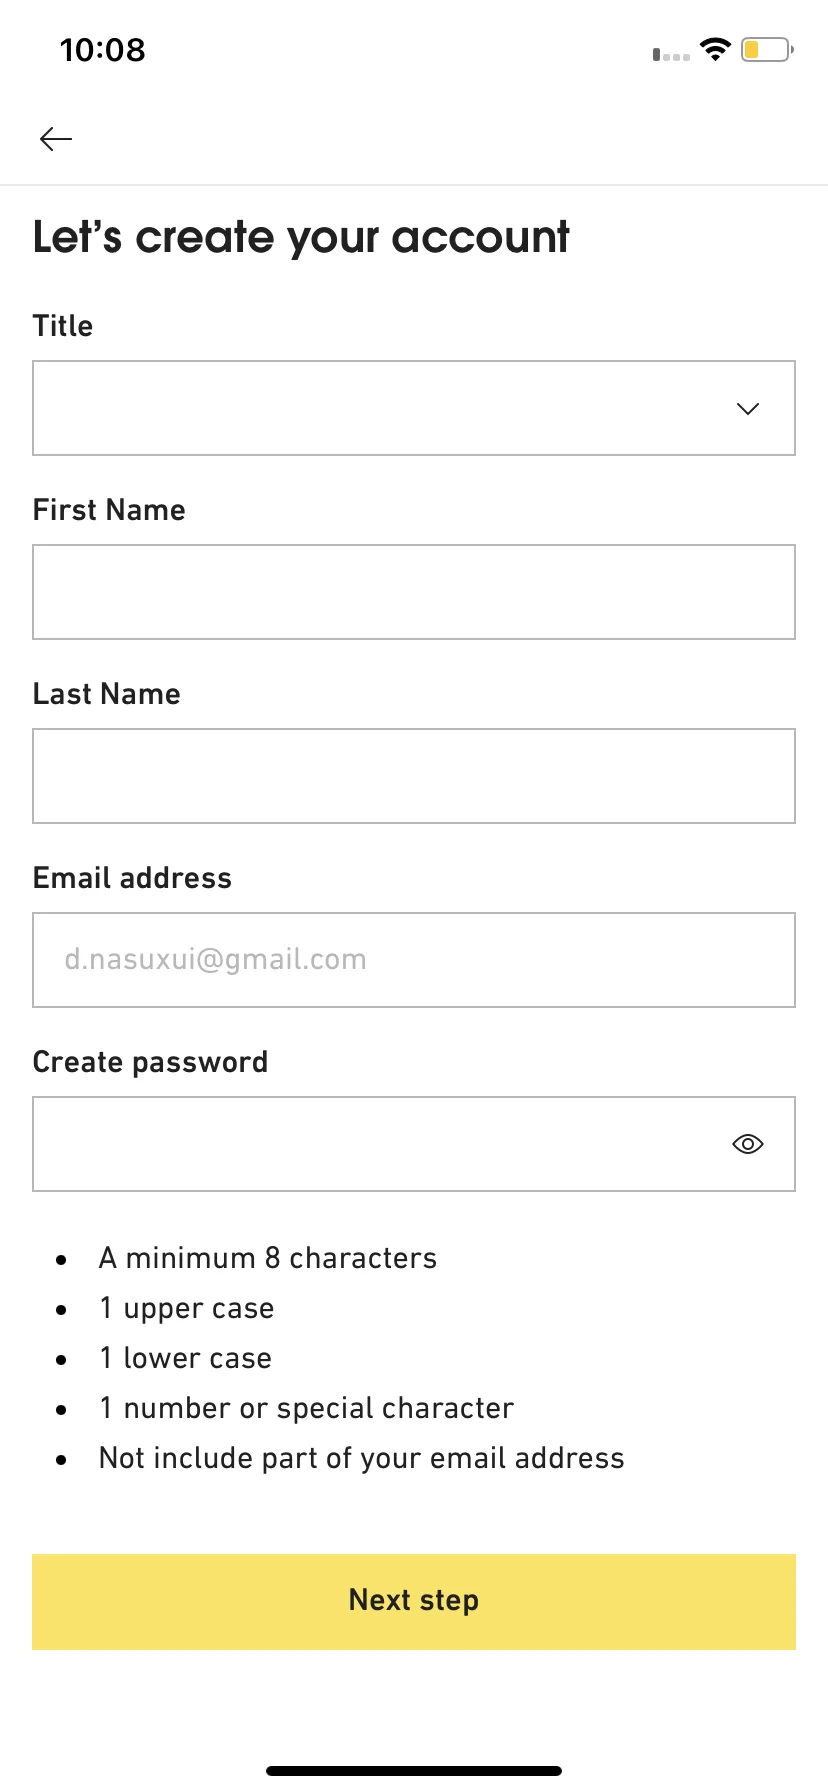Tap the Wi-Fi status icon

click(715, 49)
